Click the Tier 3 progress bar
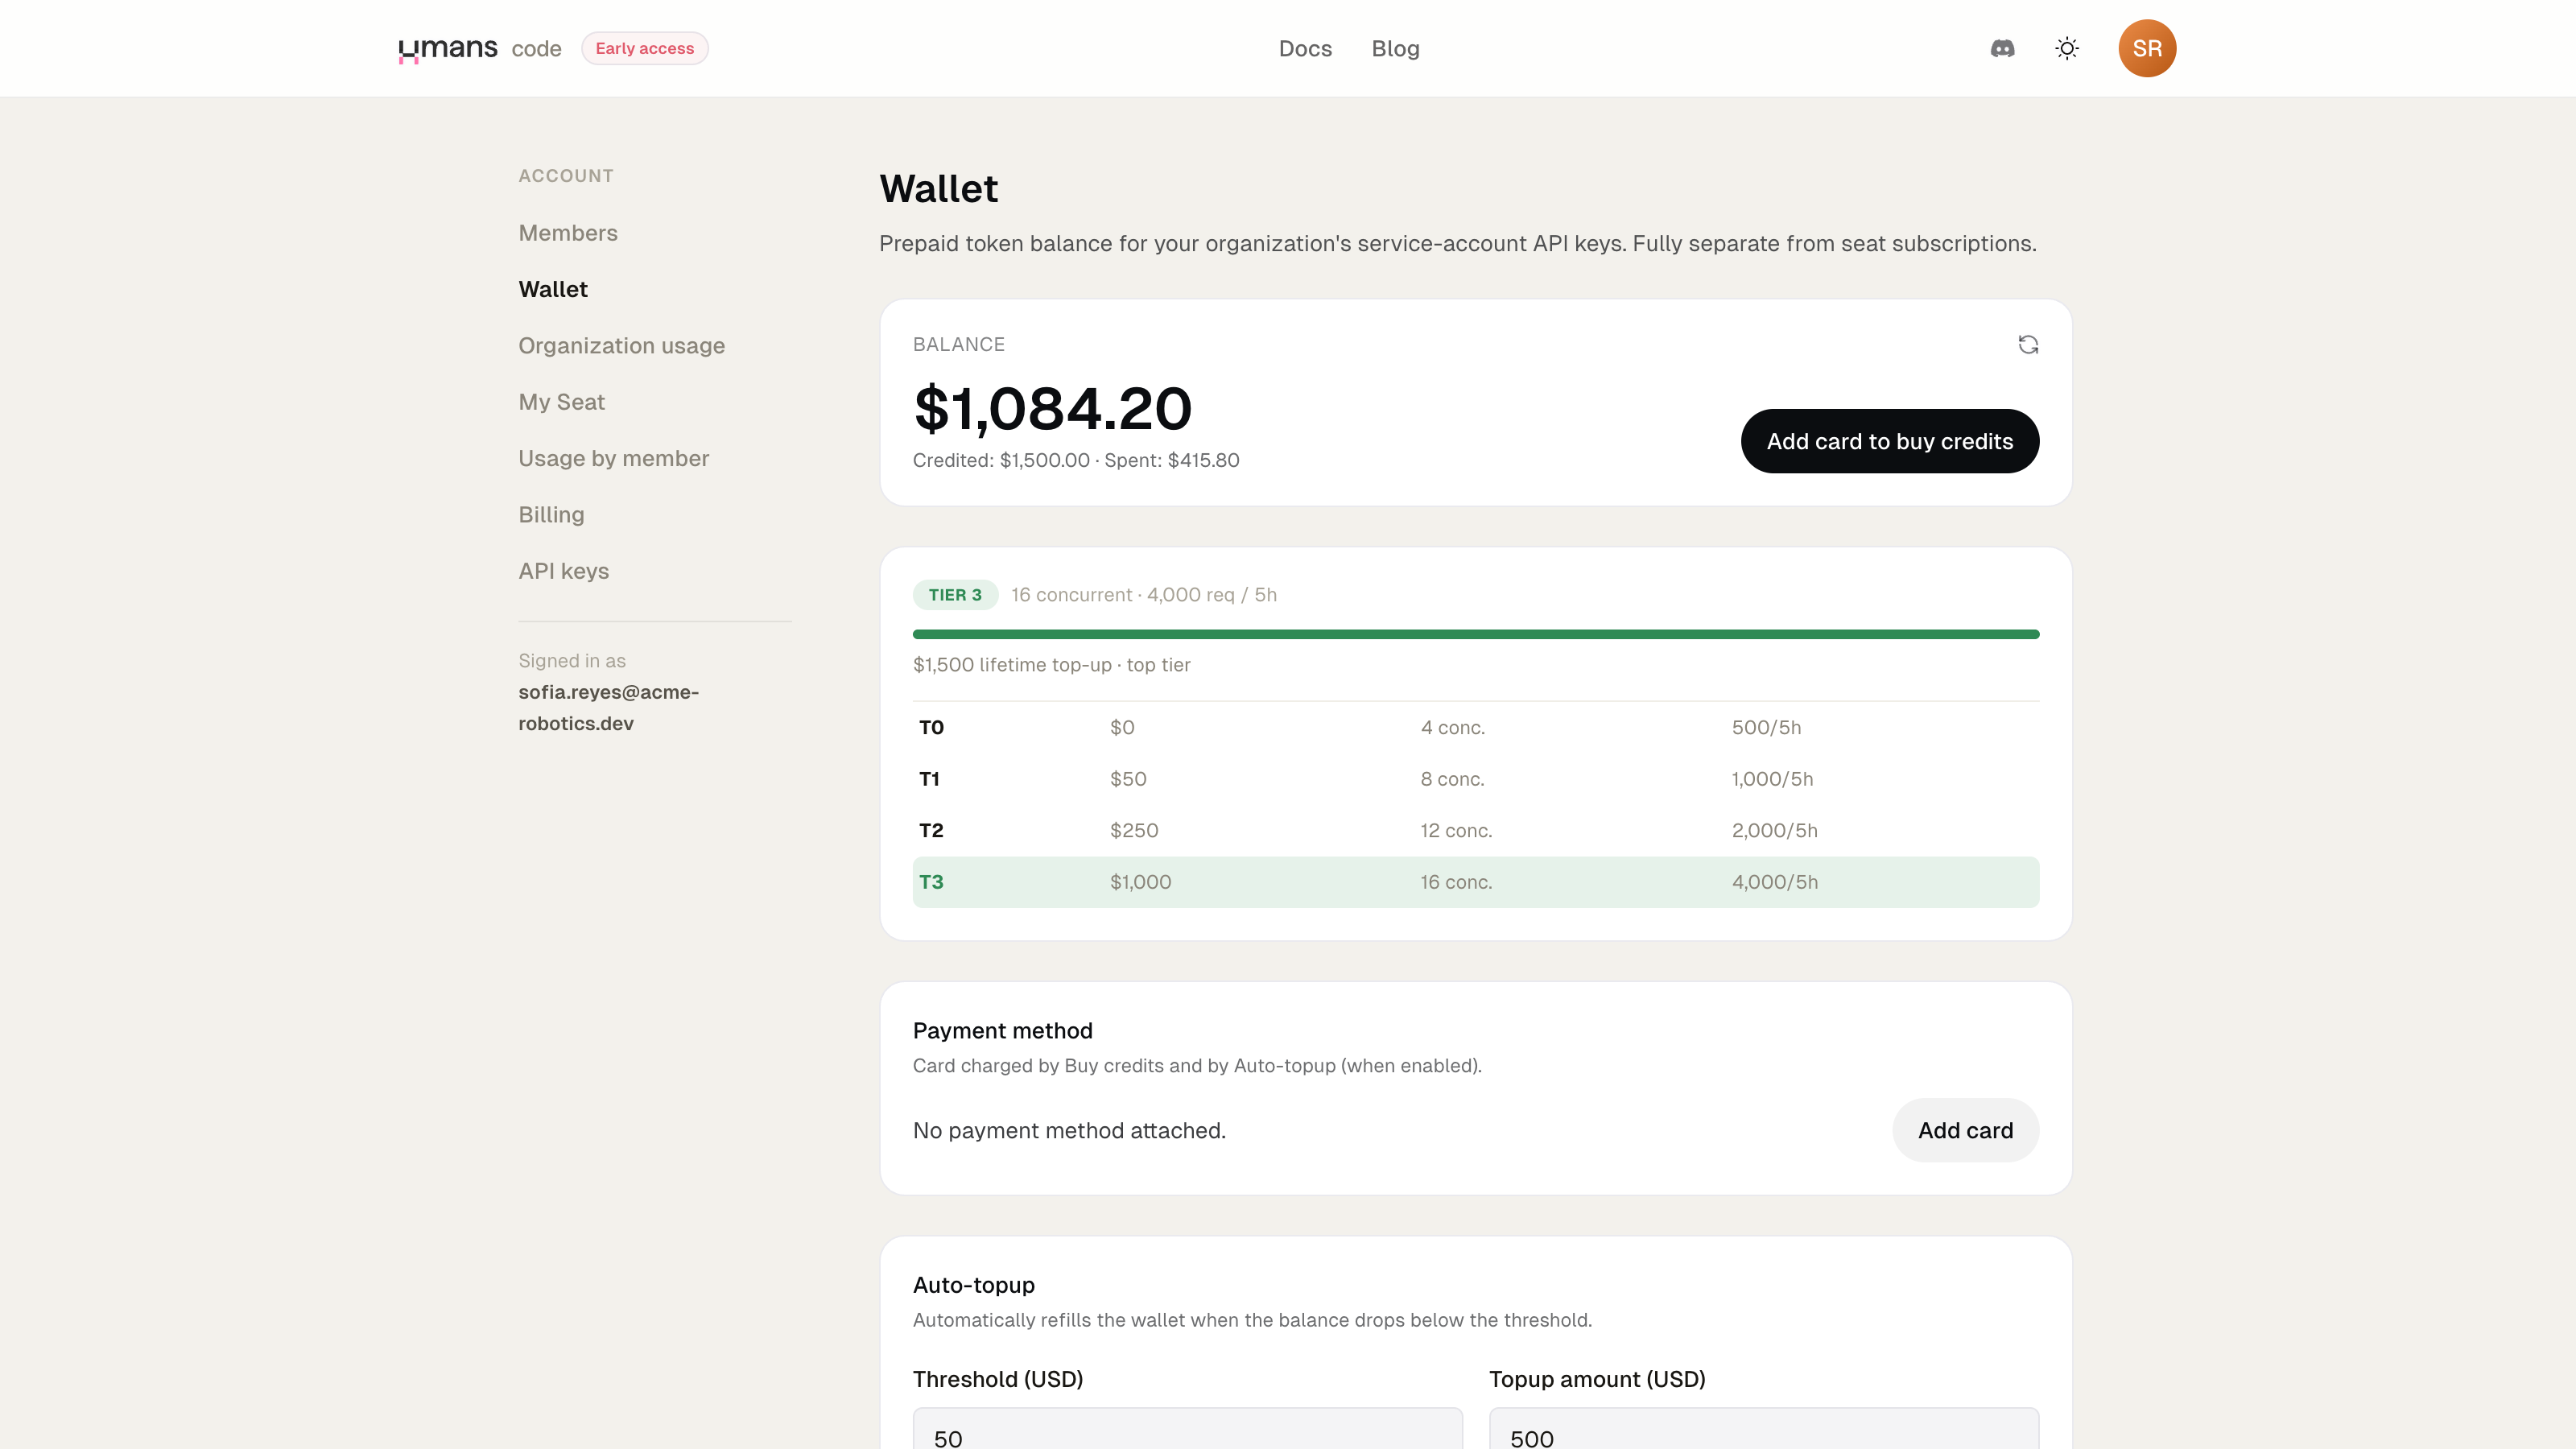Screen dimensions: 2576x1449 point(1476,634)
